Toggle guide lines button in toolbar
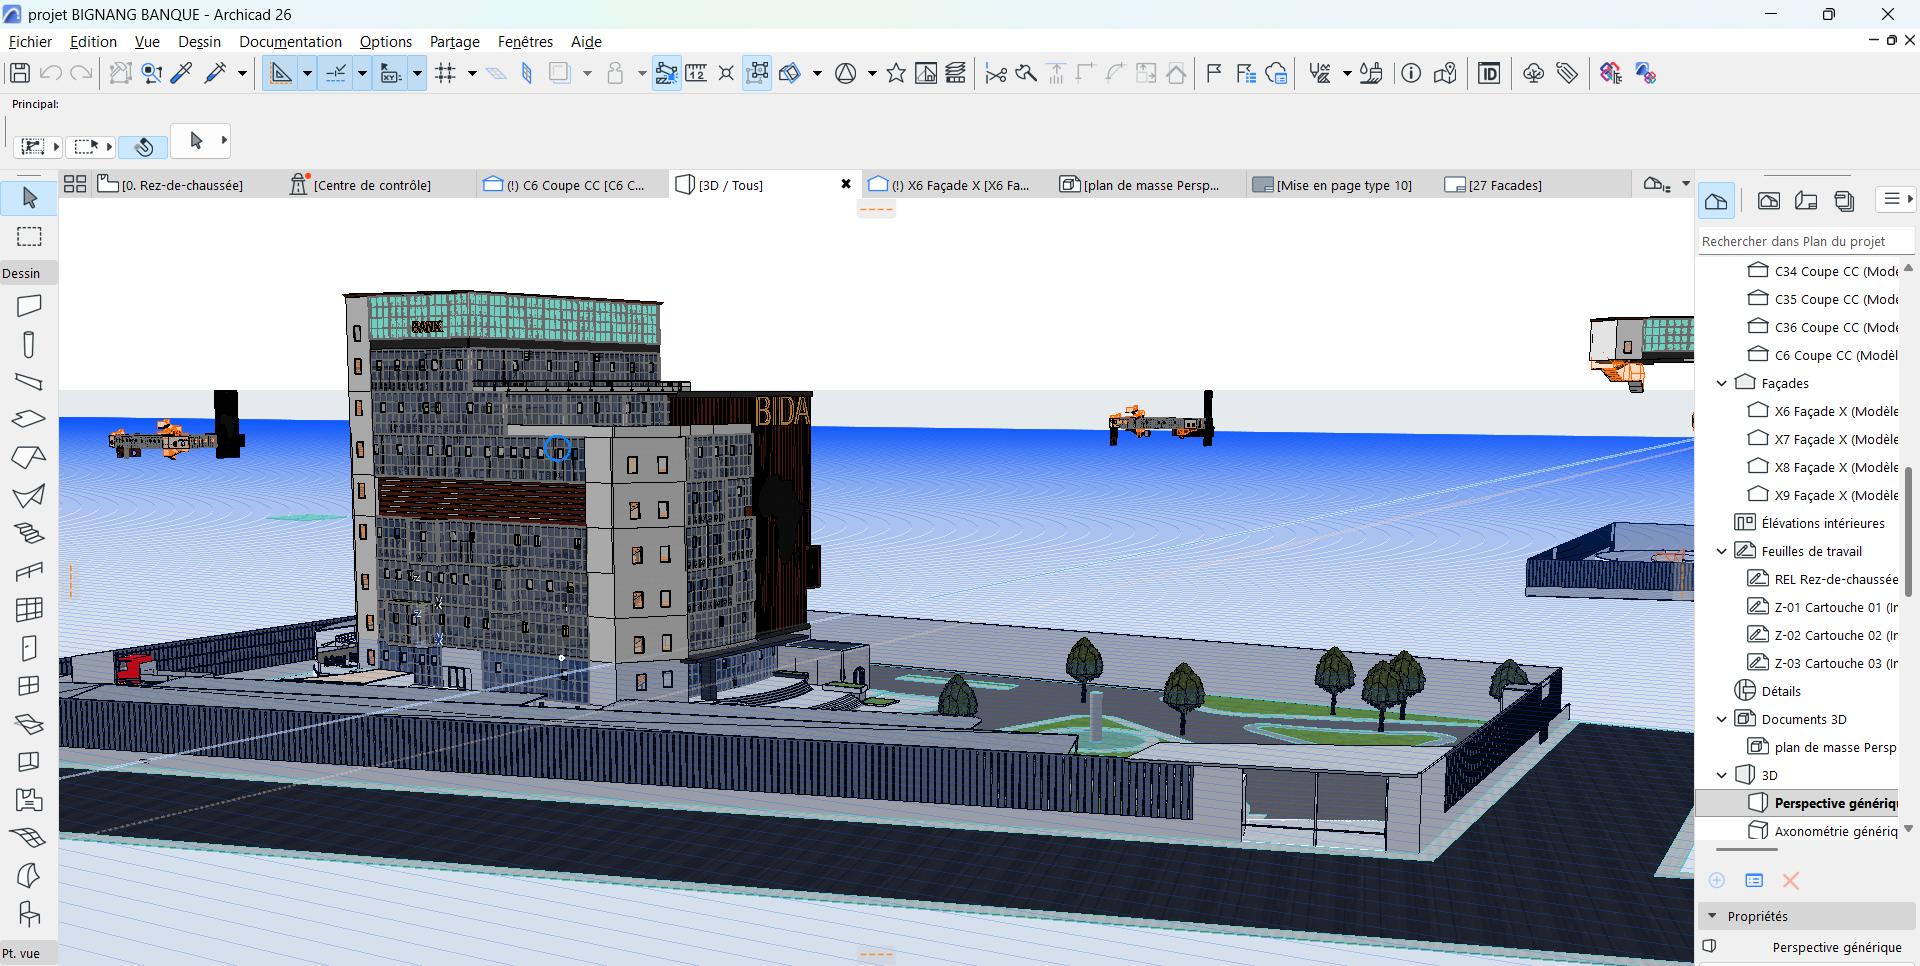The image size is (1920, 966). (281, 73)
